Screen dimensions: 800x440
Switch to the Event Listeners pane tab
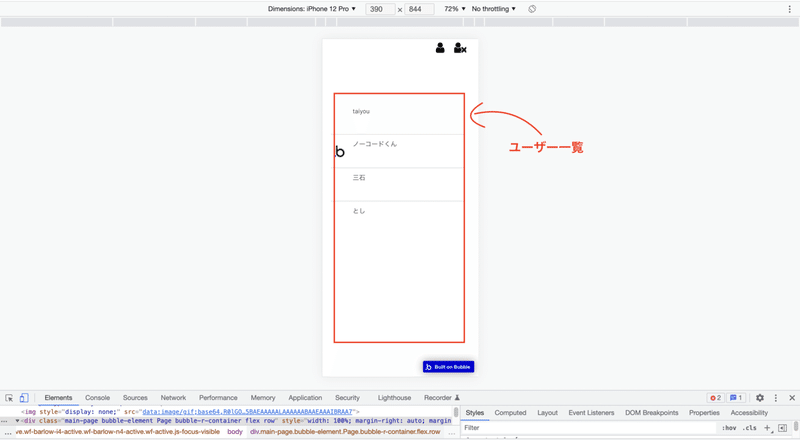pos(591,413)
